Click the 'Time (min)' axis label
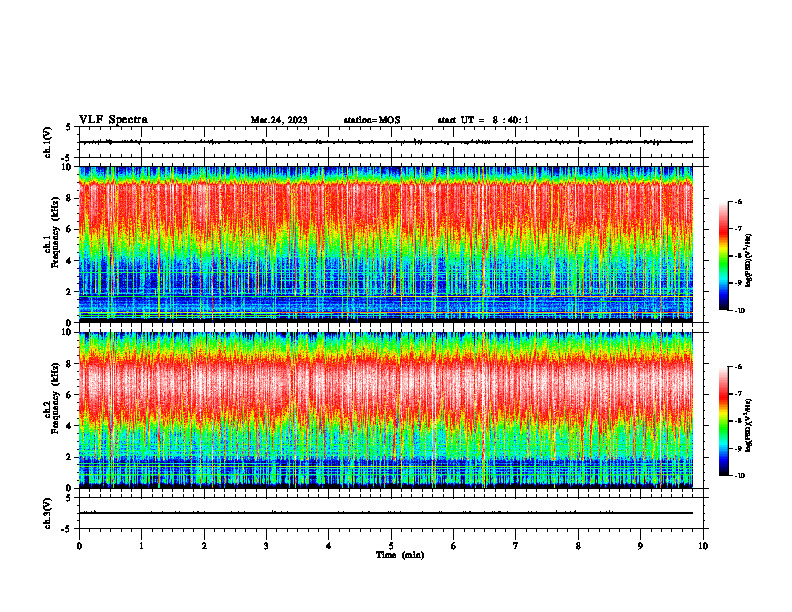 coord(400,555)
